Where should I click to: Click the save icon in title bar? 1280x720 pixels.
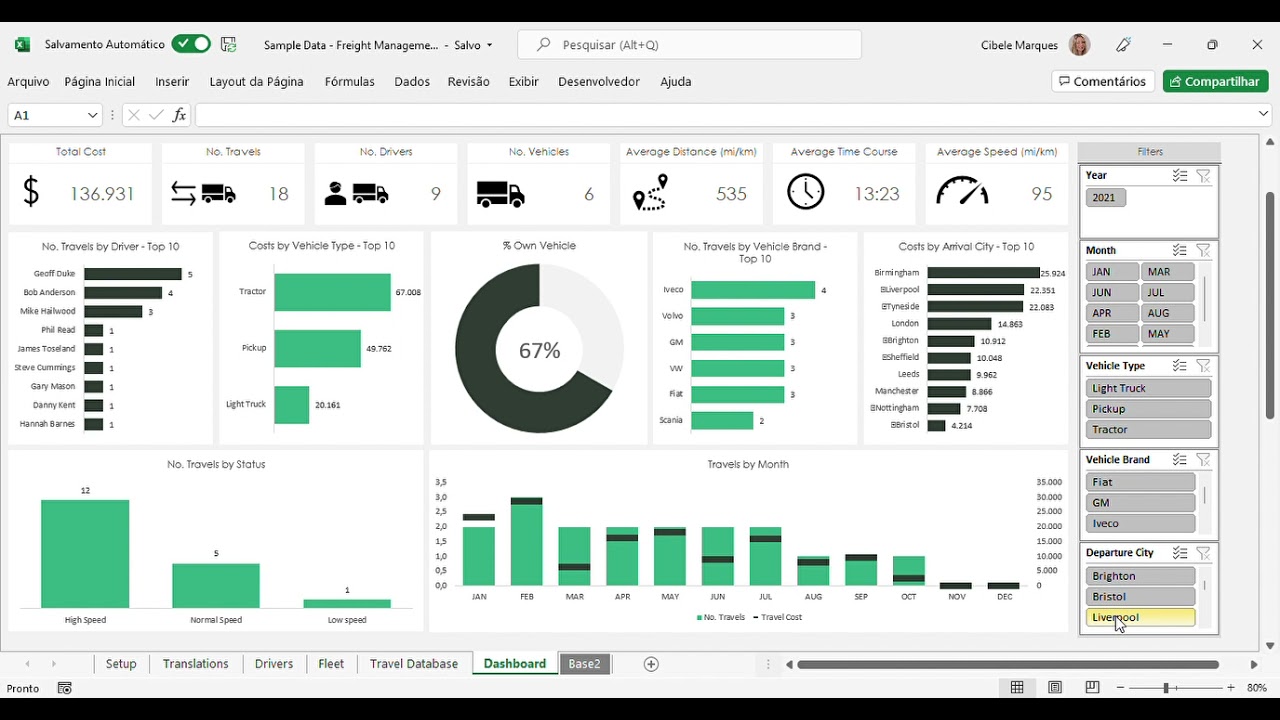click(229, 44)
